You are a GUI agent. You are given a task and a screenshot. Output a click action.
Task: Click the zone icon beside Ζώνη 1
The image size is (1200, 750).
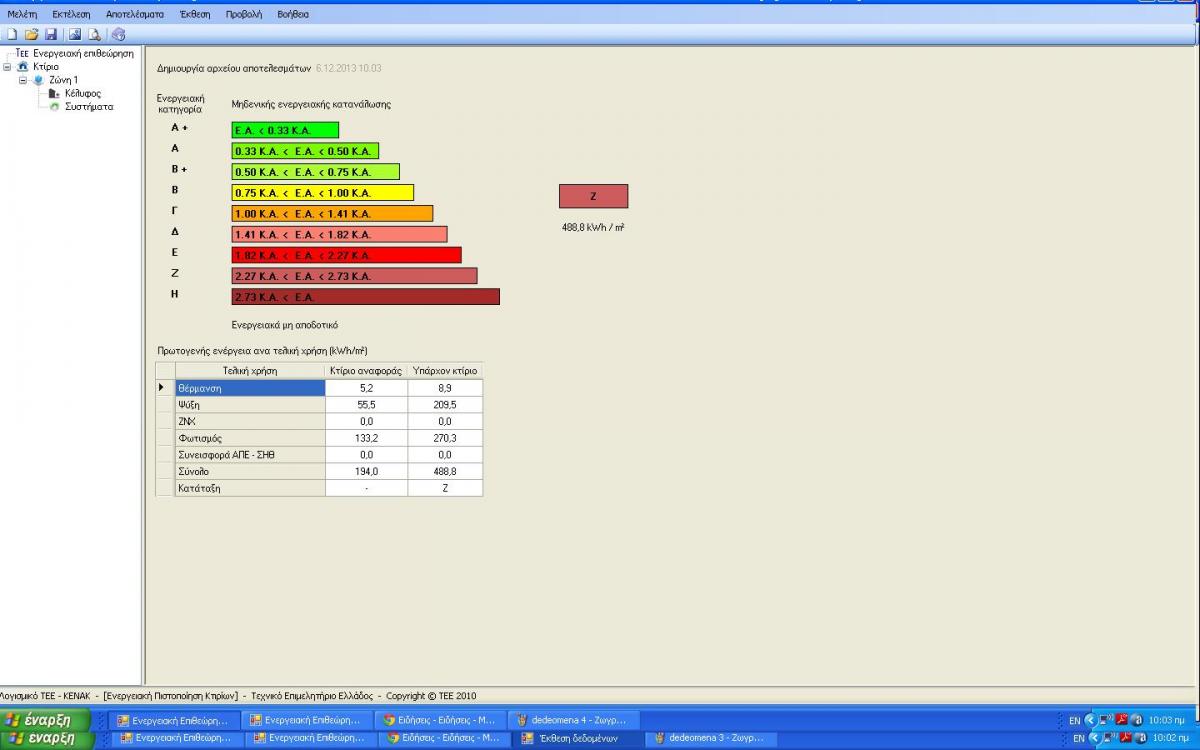point(39,80)
